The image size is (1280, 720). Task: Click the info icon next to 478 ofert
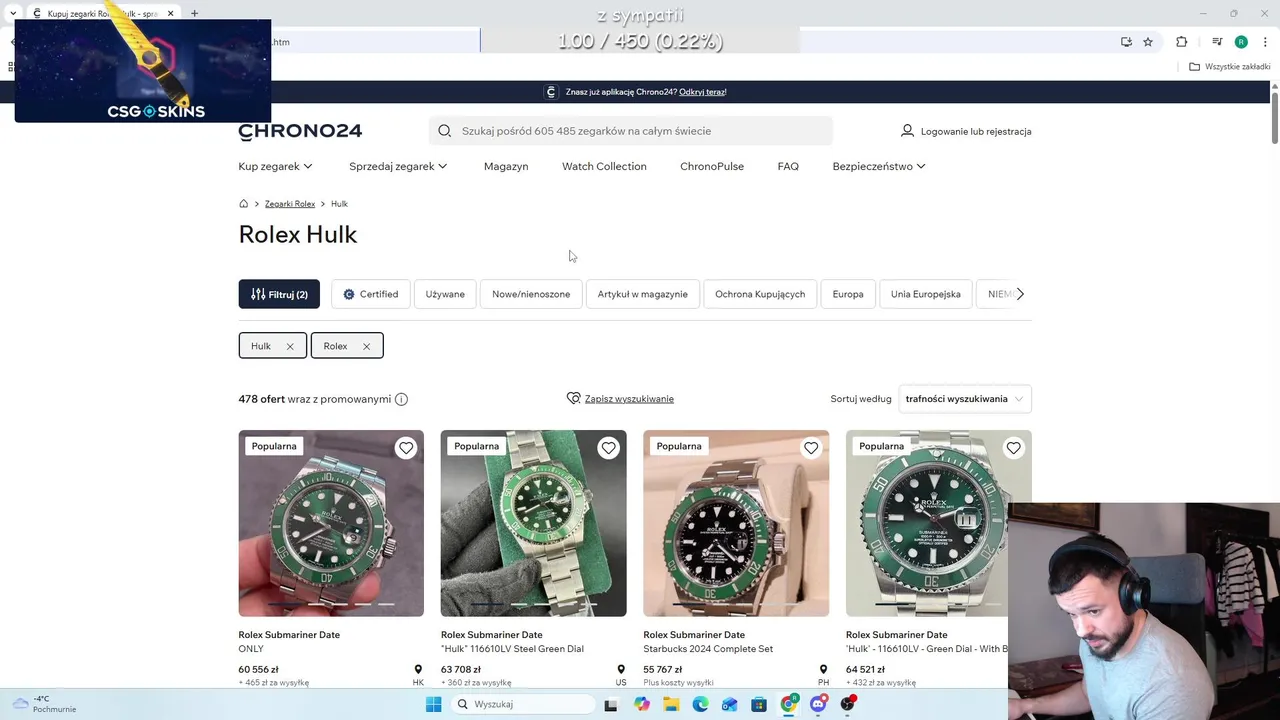coord(401,399)
